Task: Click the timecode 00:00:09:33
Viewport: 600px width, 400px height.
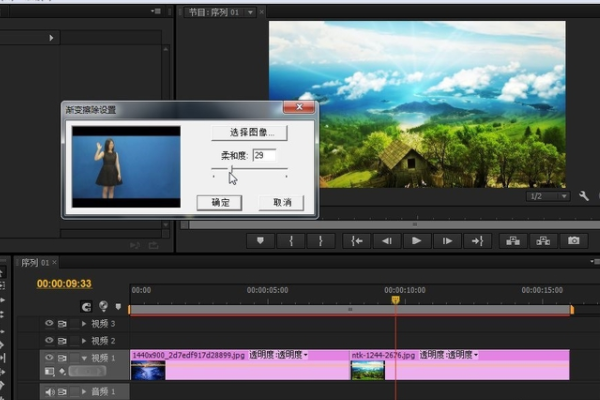Action: pos(64,284)
